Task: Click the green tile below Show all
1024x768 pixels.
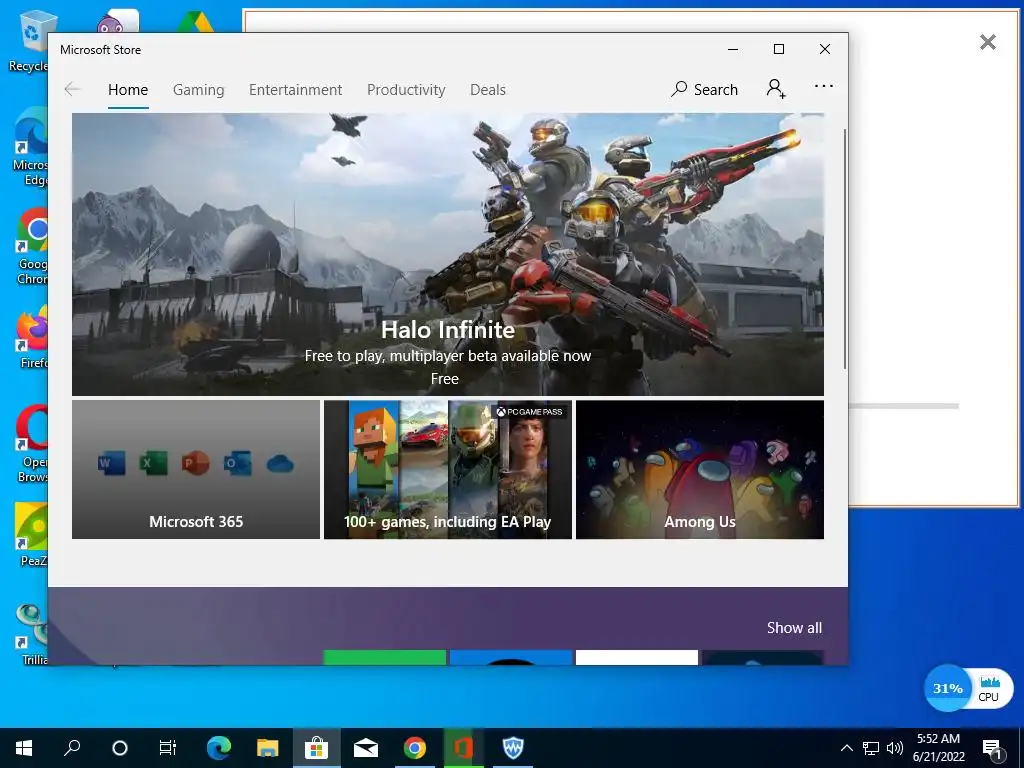Action: coord(385,657)
